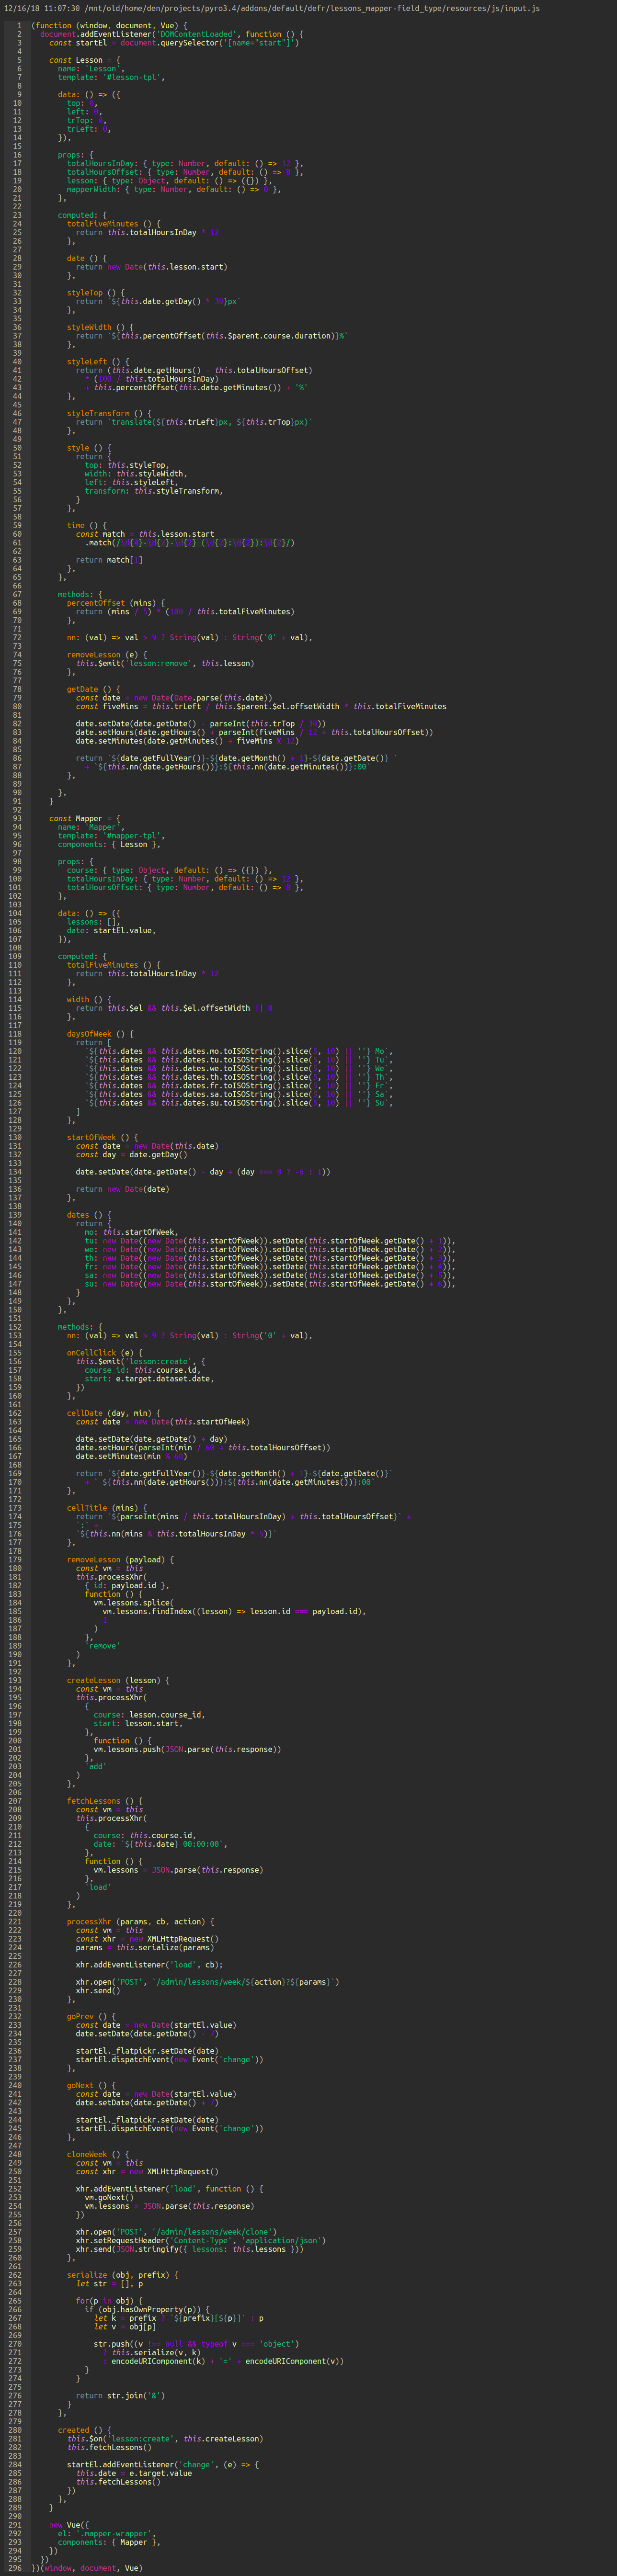
Task: Click the timestamp 12/16/18 11:07:30 in the header
Action: point(42,8)
